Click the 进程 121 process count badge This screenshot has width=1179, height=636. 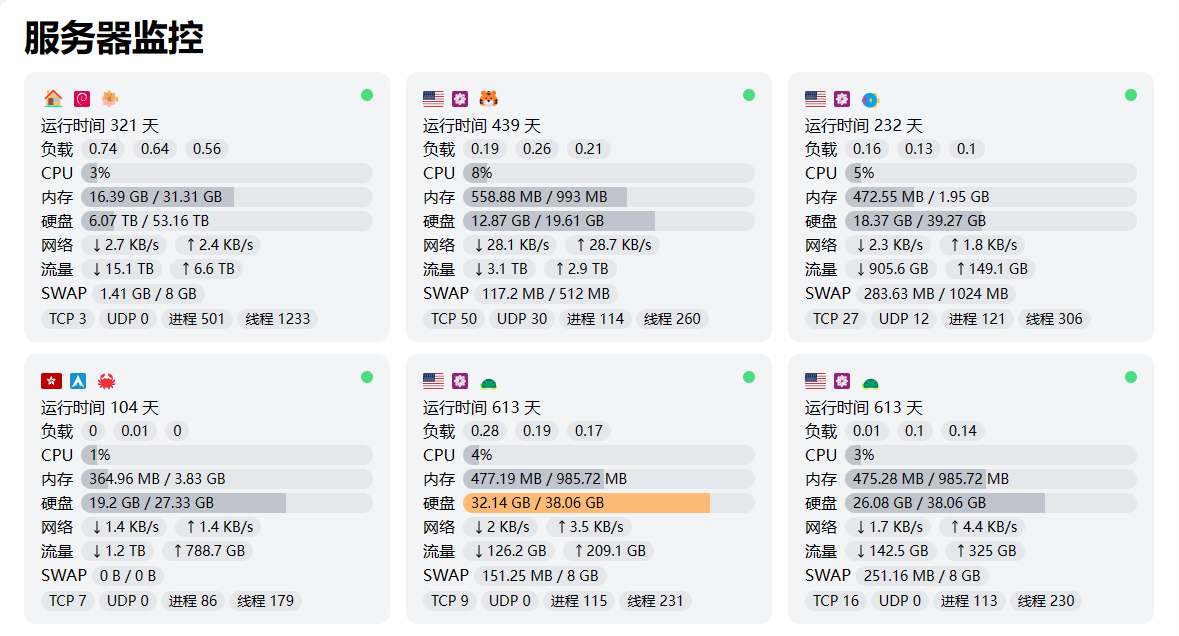pyautogui.click(x=977, y=319)
